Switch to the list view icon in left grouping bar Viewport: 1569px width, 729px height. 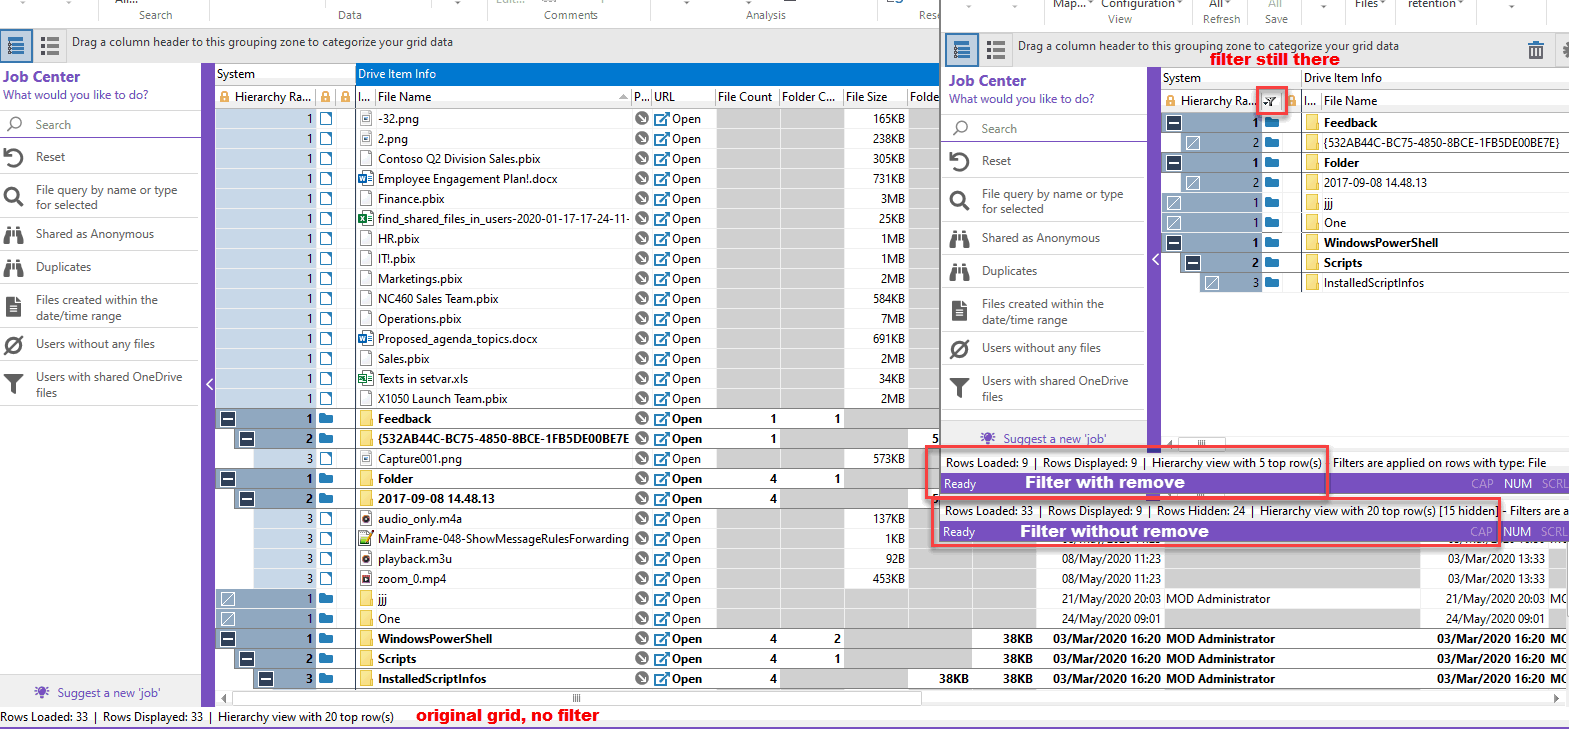coord(50,45)
